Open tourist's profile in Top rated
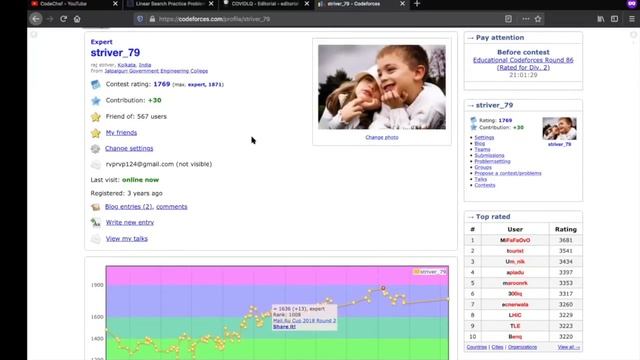Screen dimensions: 640x360 tap(515, 251)
